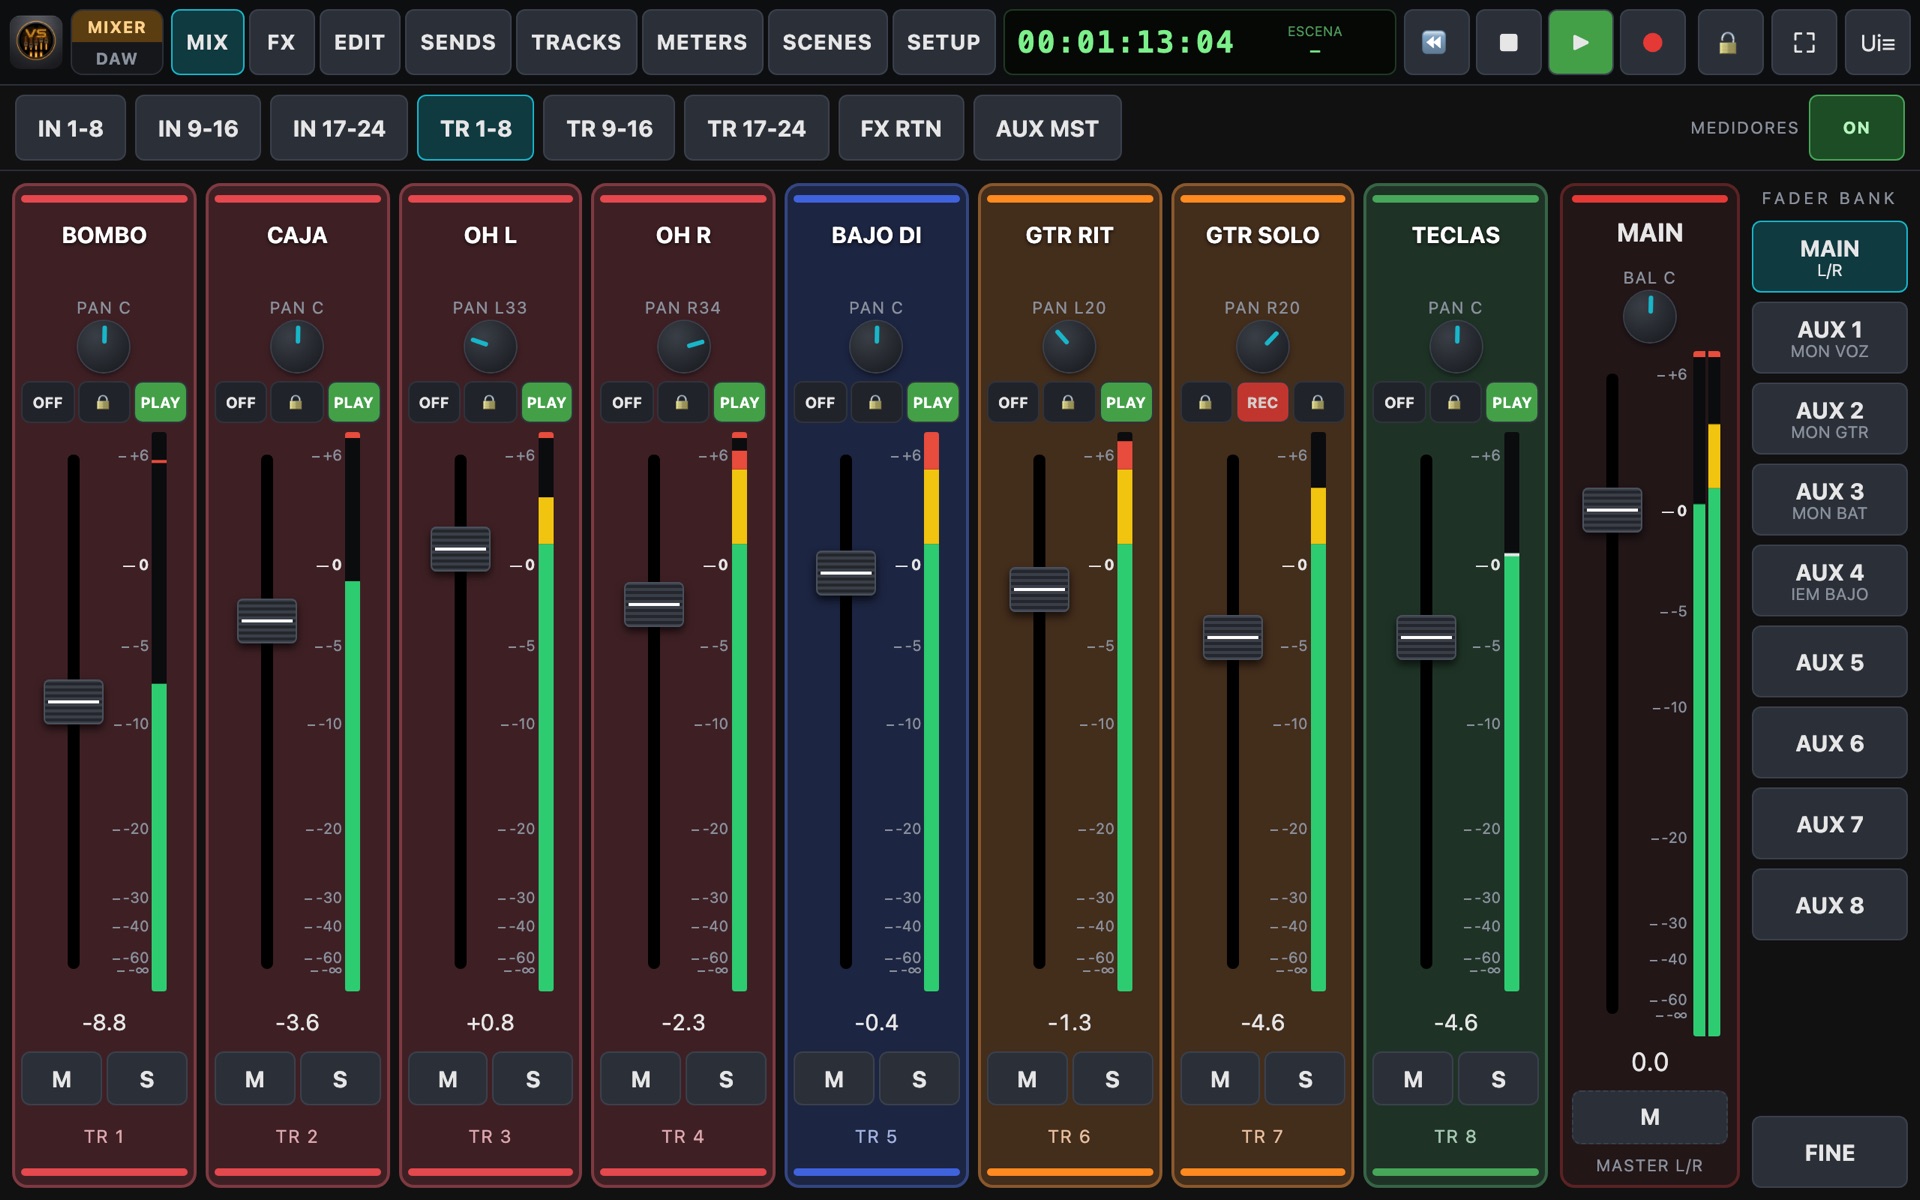Click the right lock icon on GTR SOLO

(x=1318, y=402)
